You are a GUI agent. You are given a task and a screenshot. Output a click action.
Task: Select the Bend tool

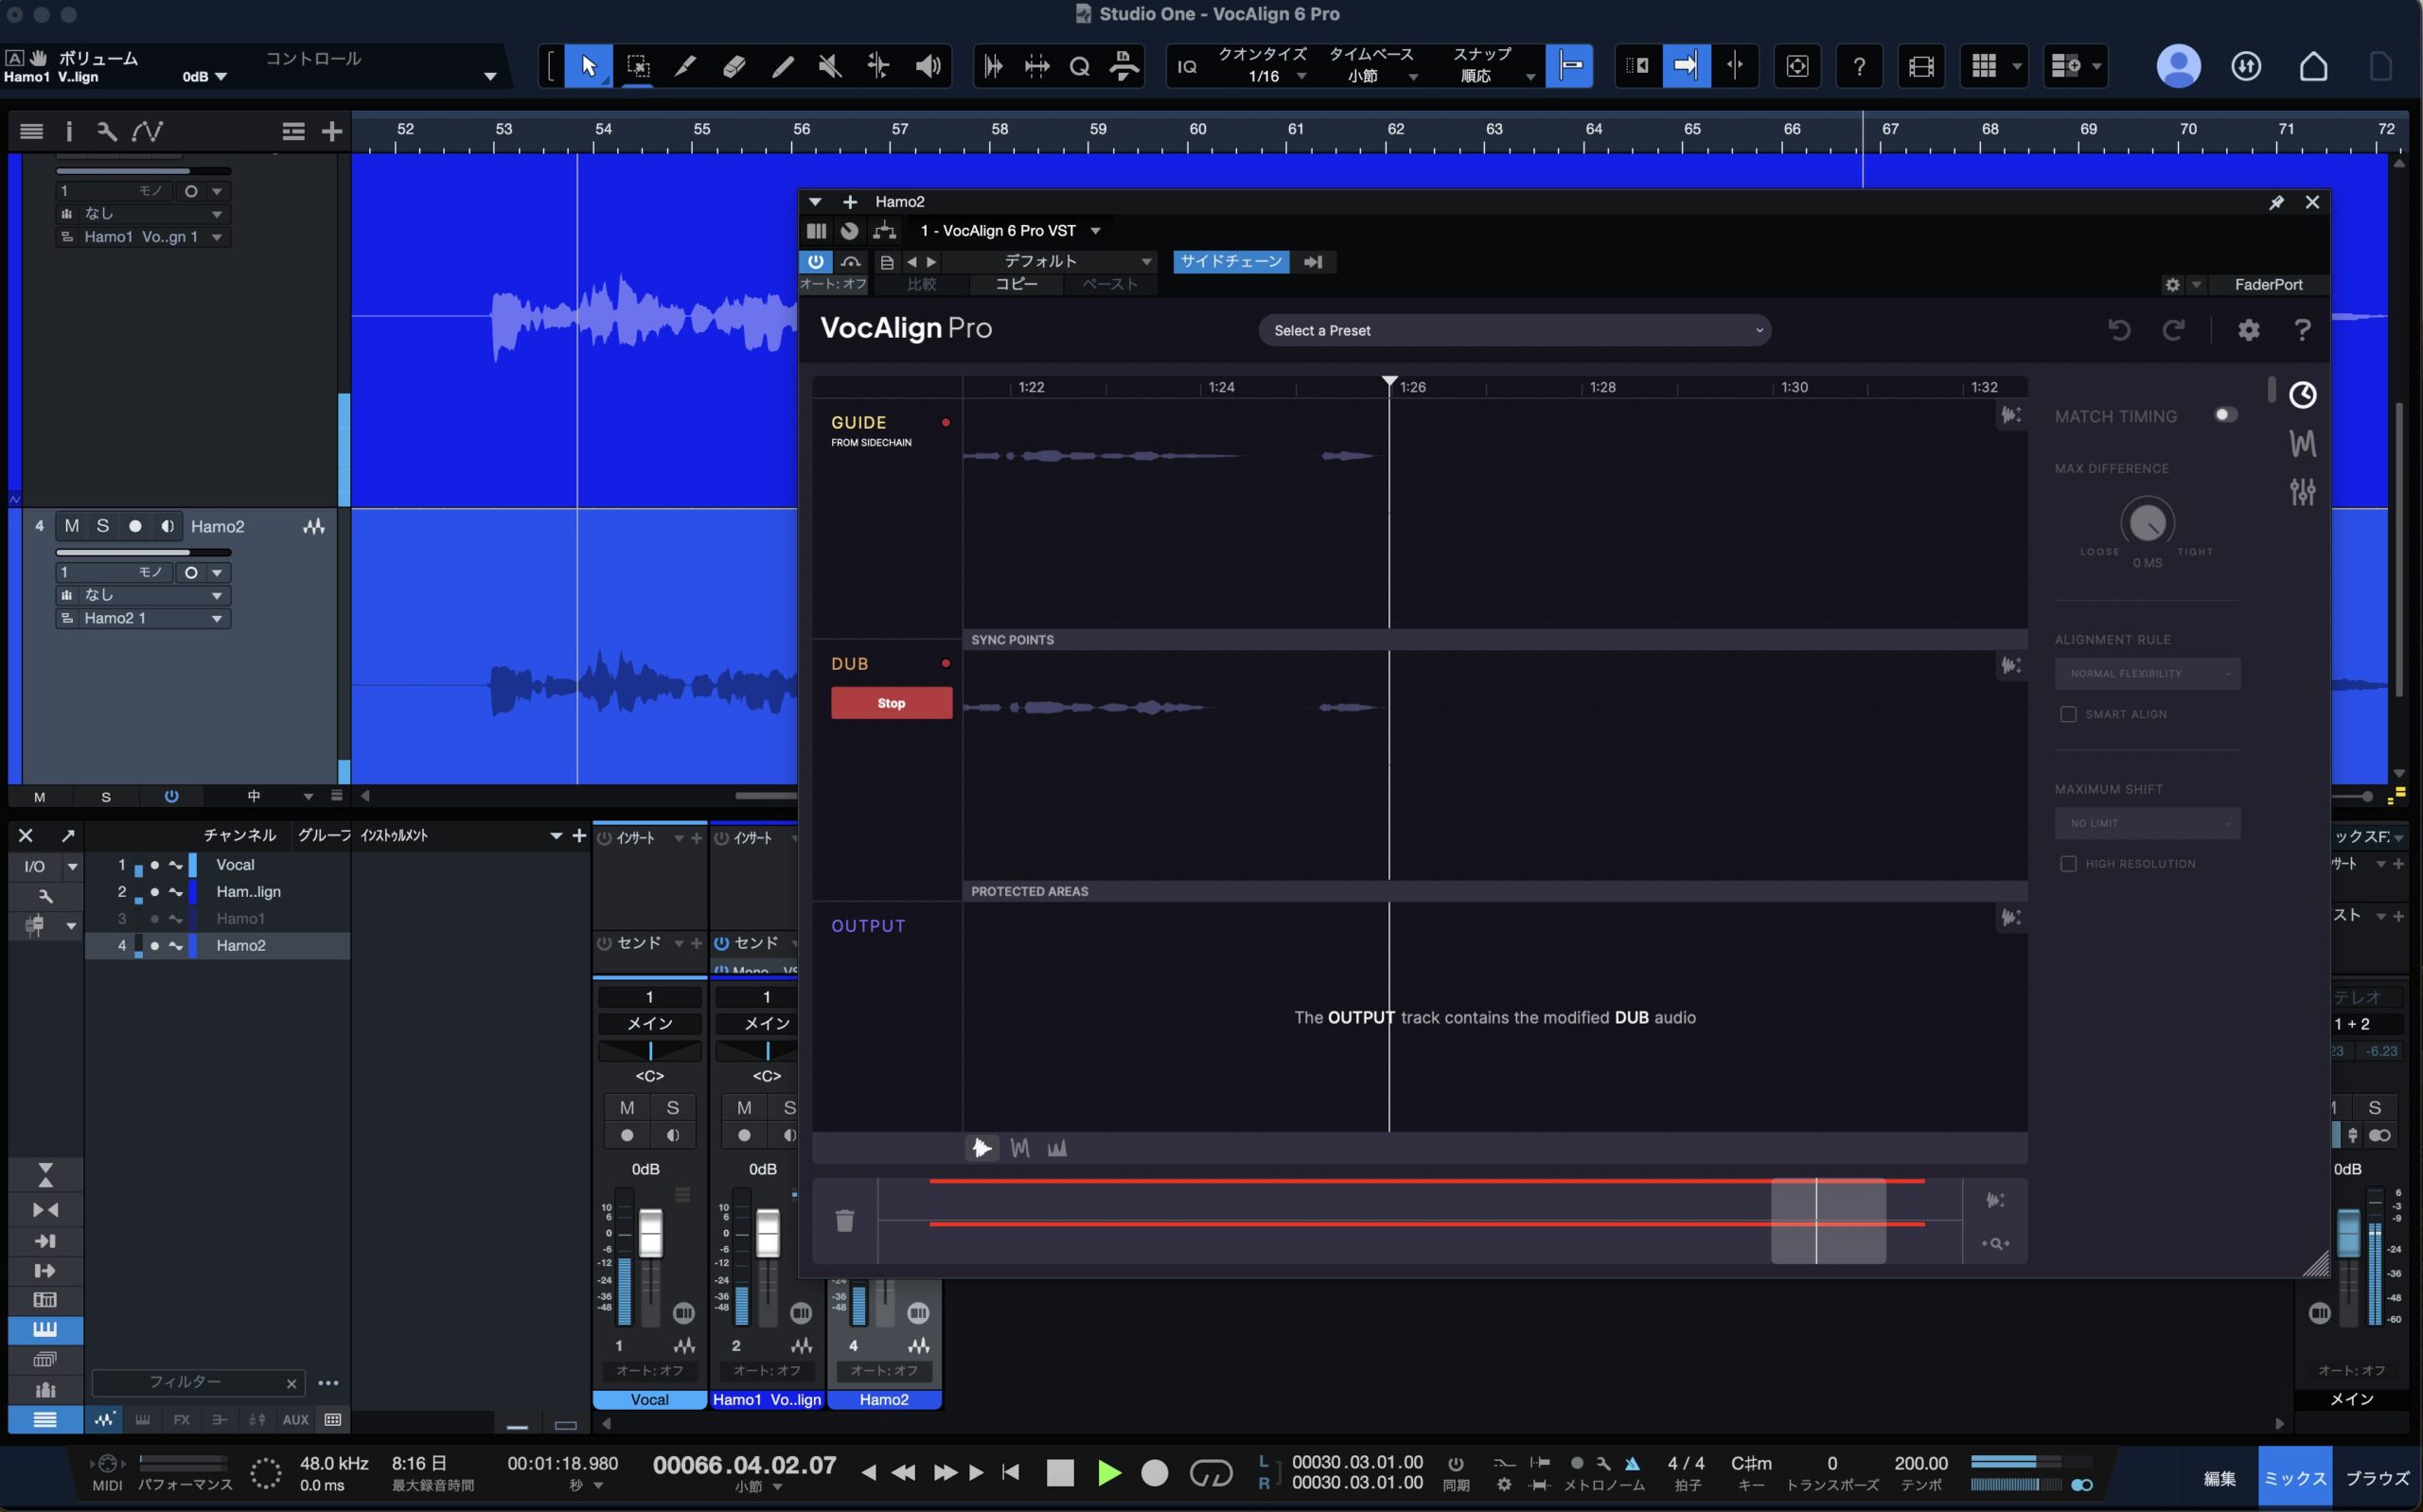[x=878, y=66]
